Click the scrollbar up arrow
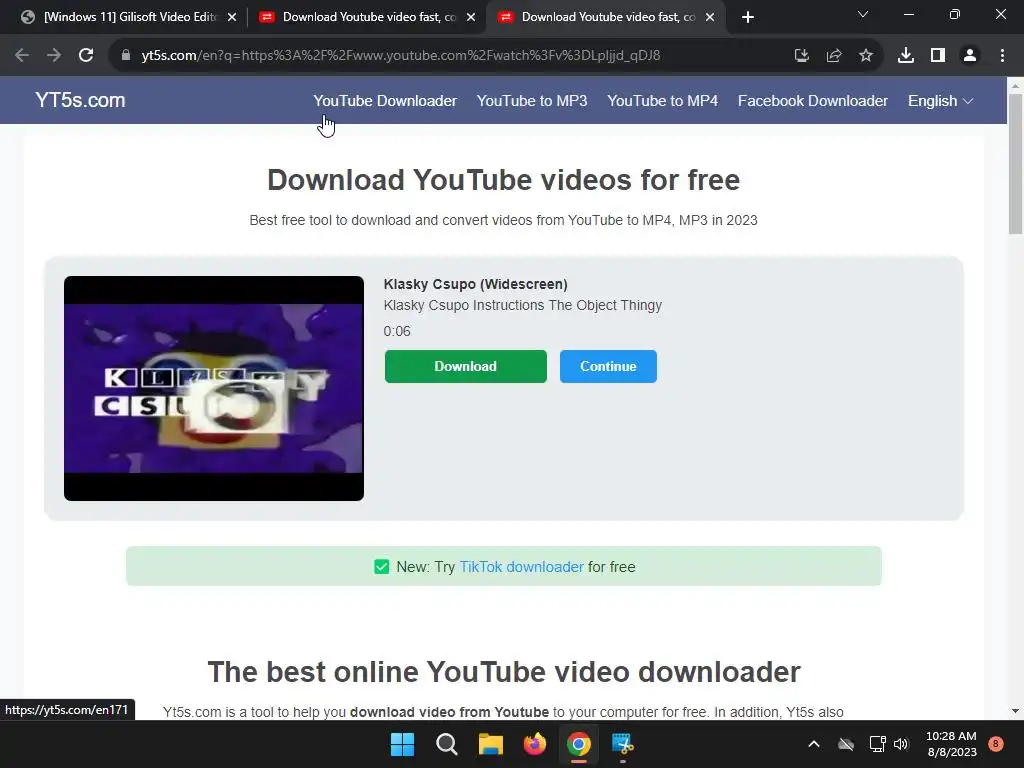 tap(1015, 86)
